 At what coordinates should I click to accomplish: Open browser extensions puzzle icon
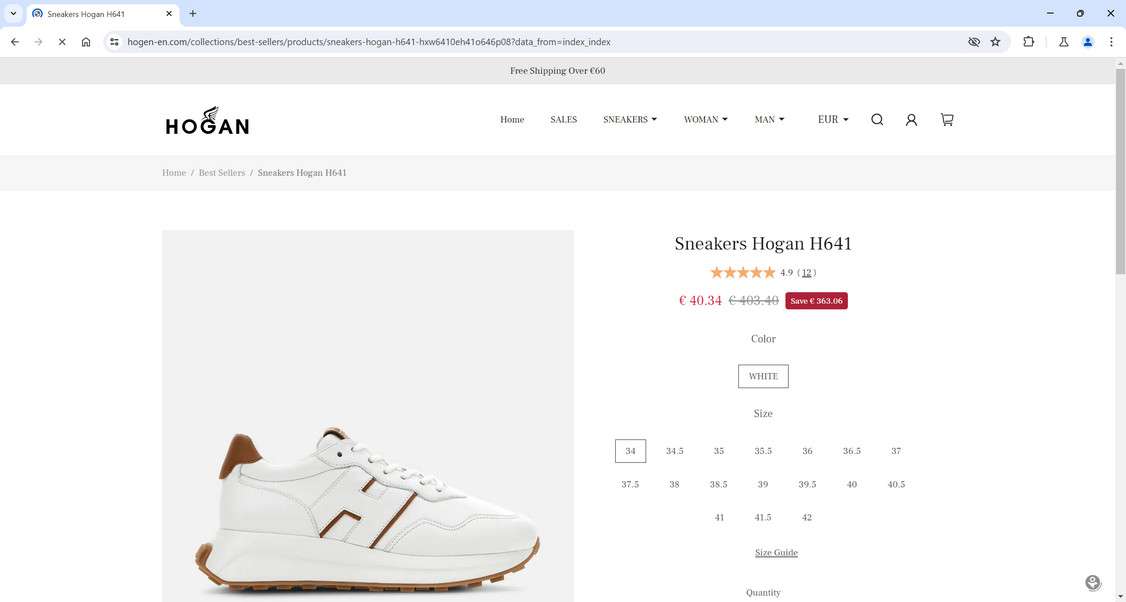point(1028,42)
